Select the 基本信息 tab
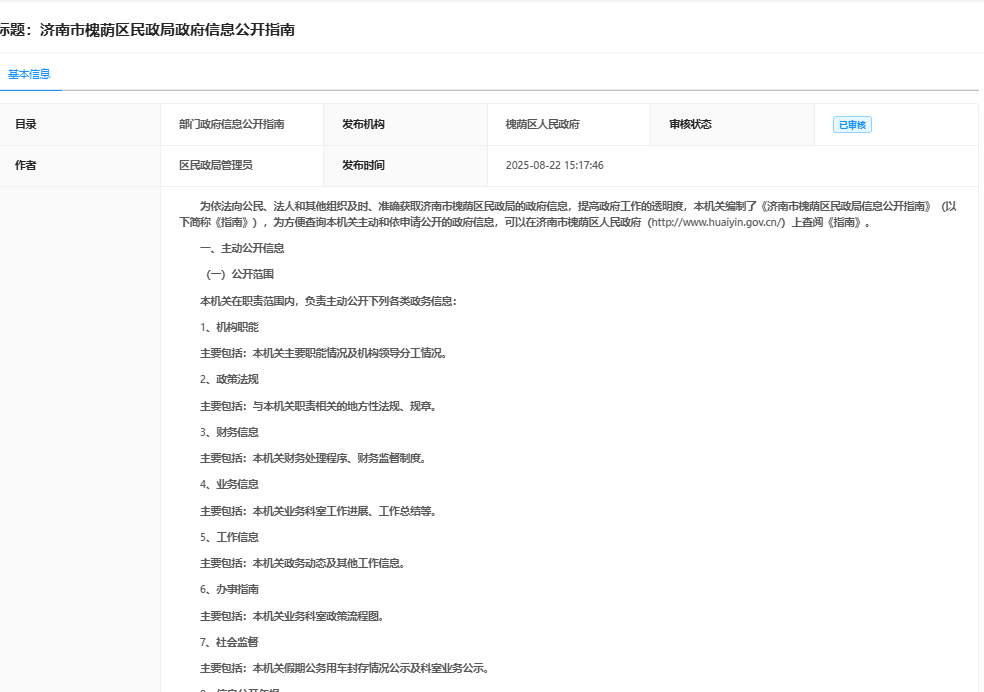Viewport: 984px width, 692px height. pyautogui.click(x=30, y=74)
